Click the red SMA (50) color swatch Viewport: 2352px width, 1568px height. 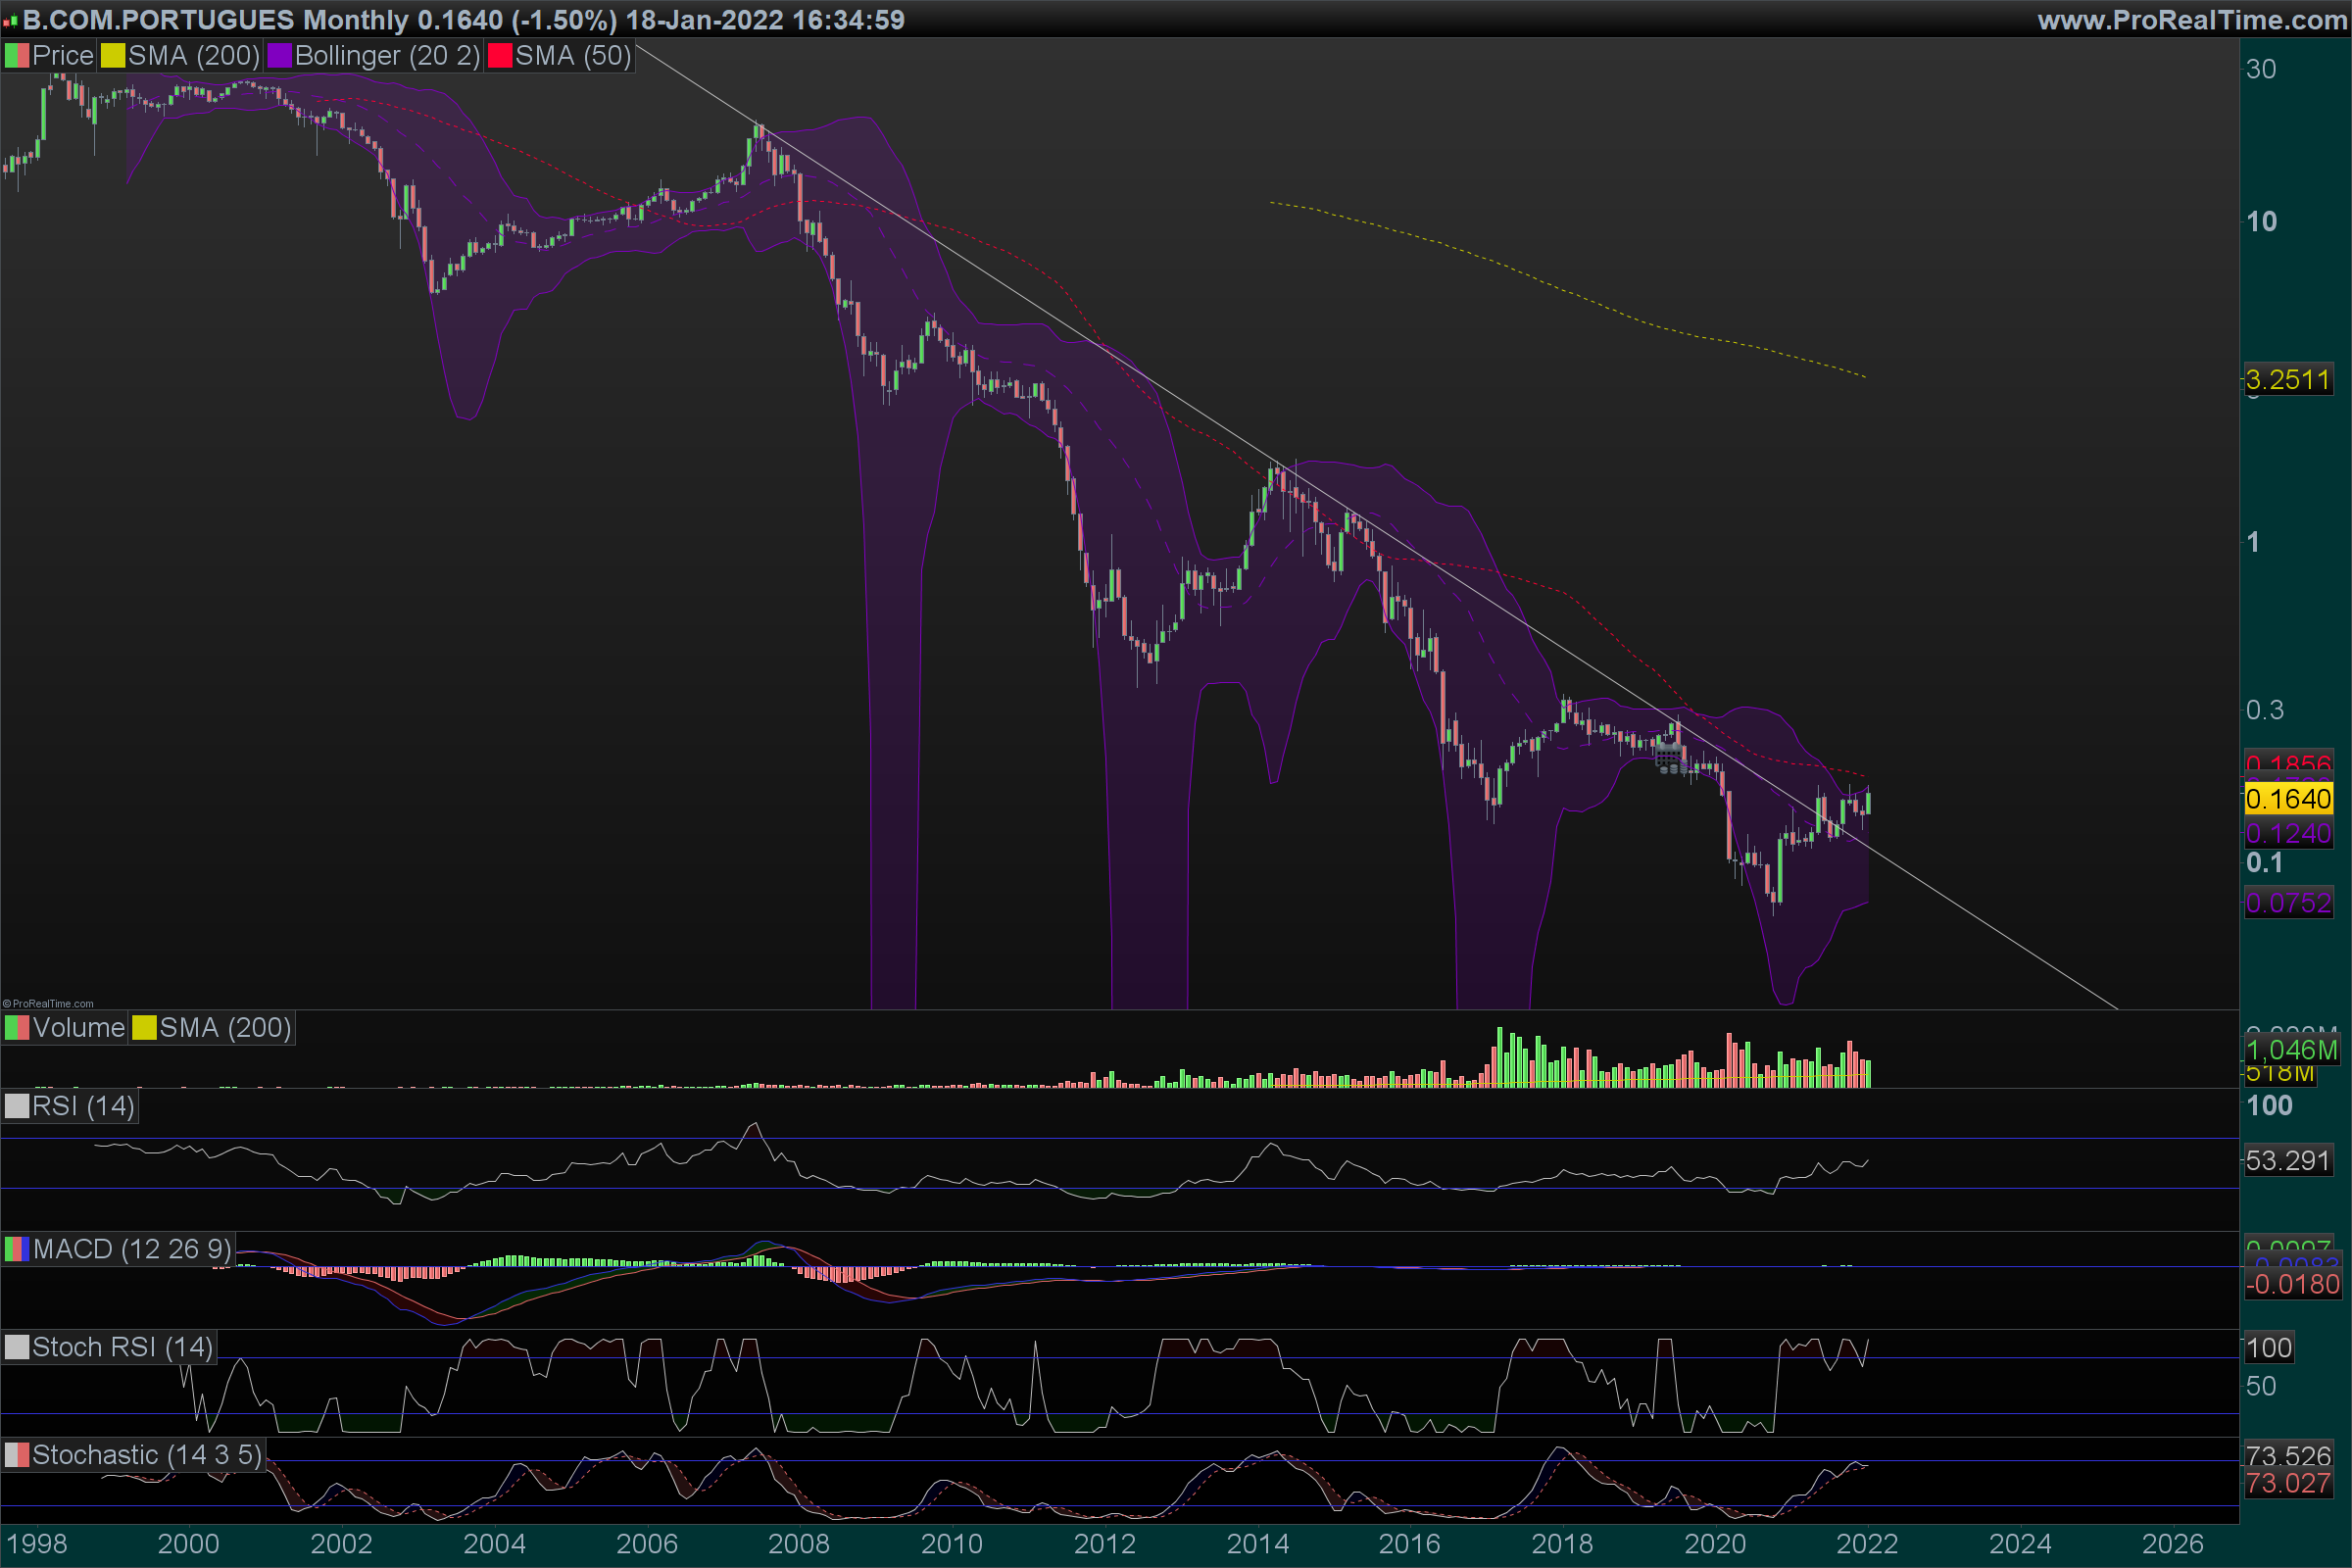tap(500, 56)
